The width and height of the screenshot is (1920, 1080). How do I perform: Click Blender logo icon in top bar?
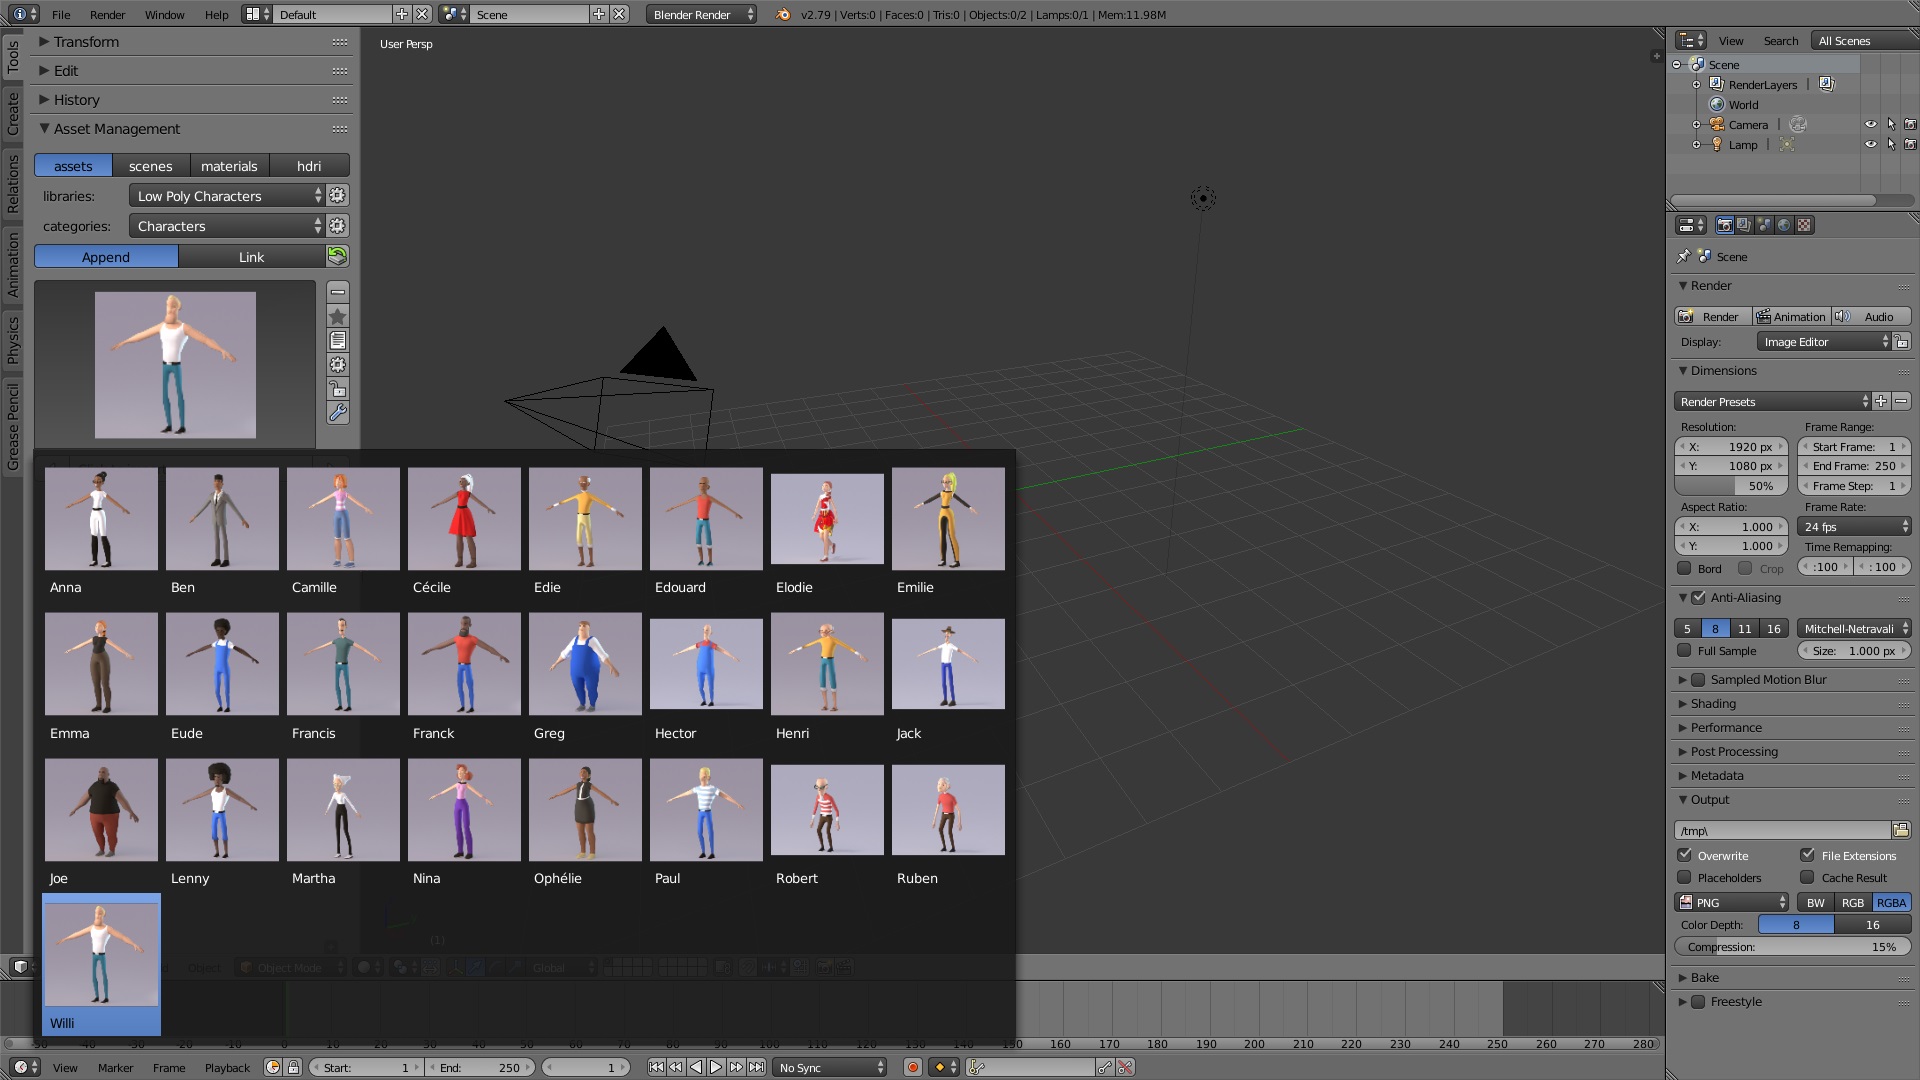pyautogui.click(x=783, y=14)
